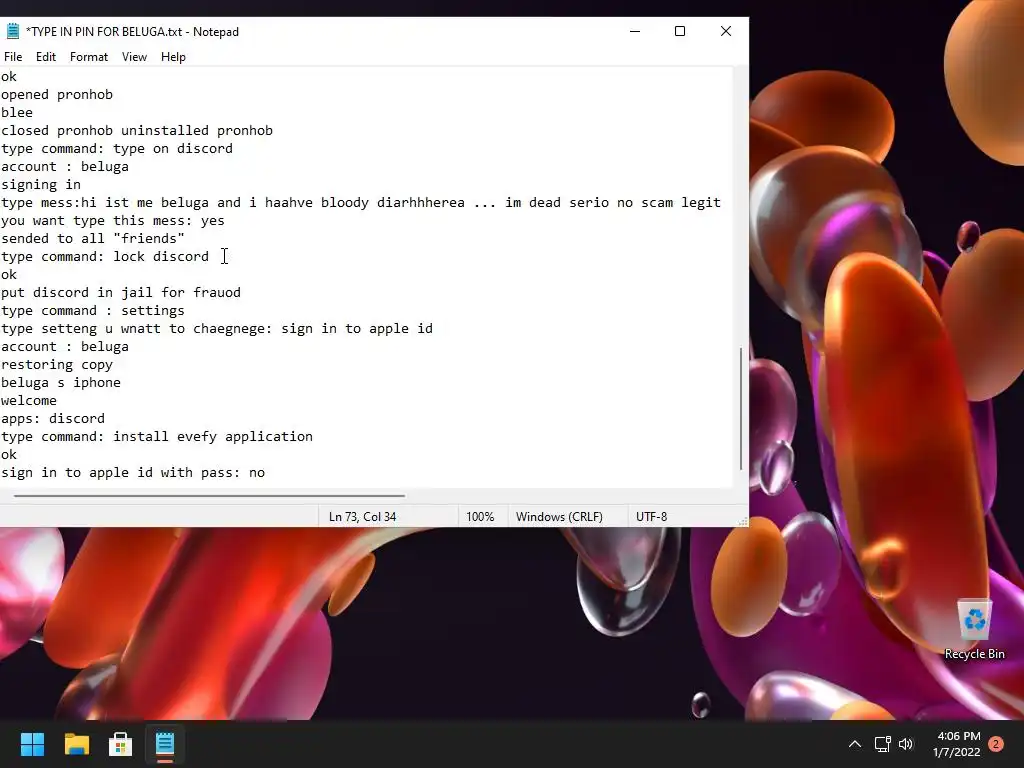This screenshot has width=1024, height=768.
Task: Open the Windows Start button
Action: pyautogui.click(x=32, y=744)
